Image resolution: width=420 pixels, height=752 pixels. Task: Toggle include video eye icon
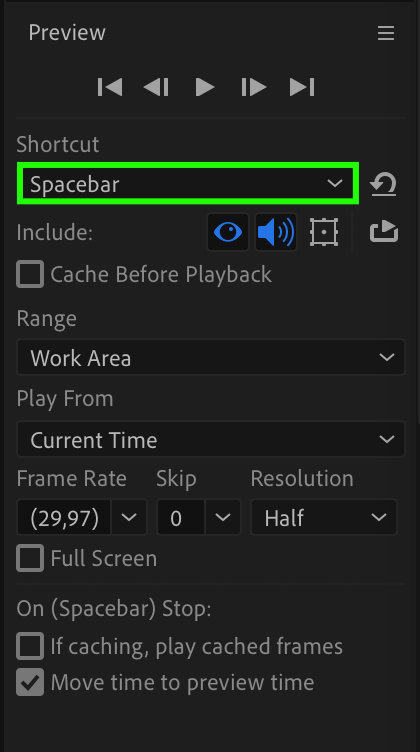(228, 233)
